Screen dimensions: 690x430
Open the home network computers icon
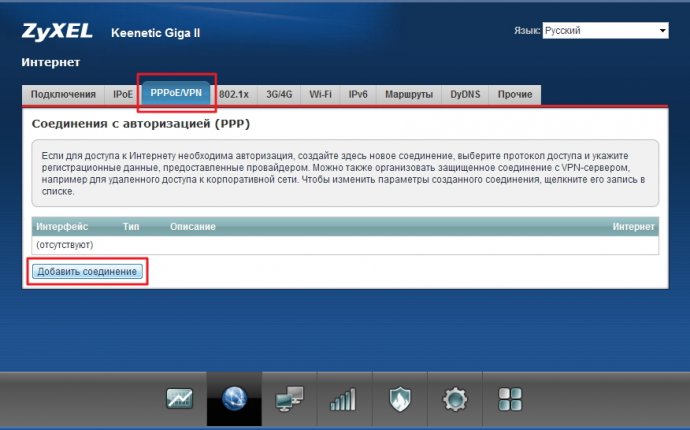(289, 399)
